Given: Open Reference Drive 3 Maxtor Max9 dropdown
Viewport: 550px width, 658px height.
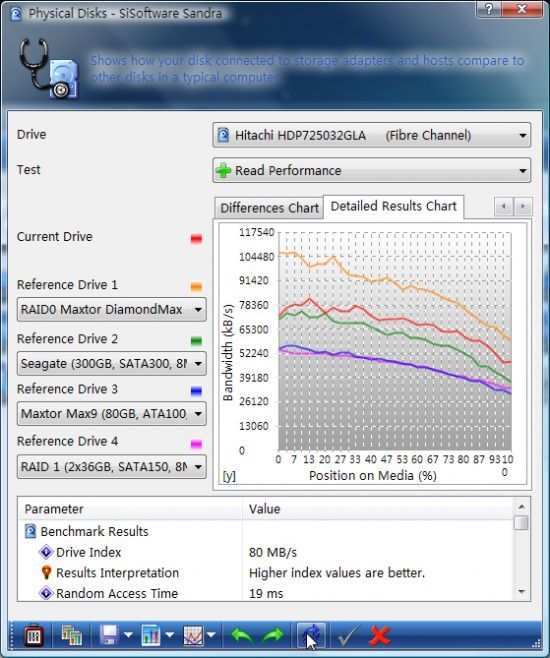Looking at the screenshot, I should (112, 414).
